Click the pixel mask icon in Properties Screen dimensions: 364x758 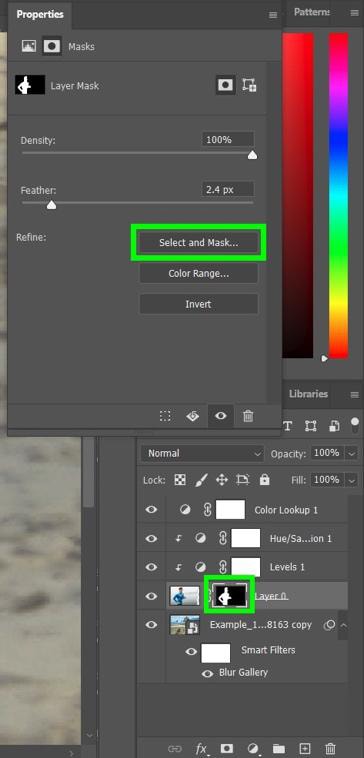[x=225, y=86]
